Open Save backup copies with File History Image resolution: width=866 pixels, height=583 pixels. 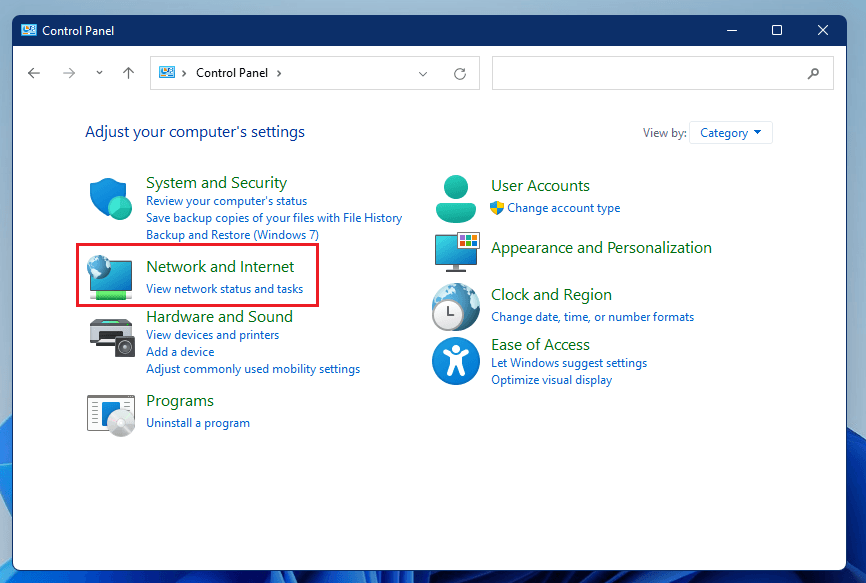274,218
